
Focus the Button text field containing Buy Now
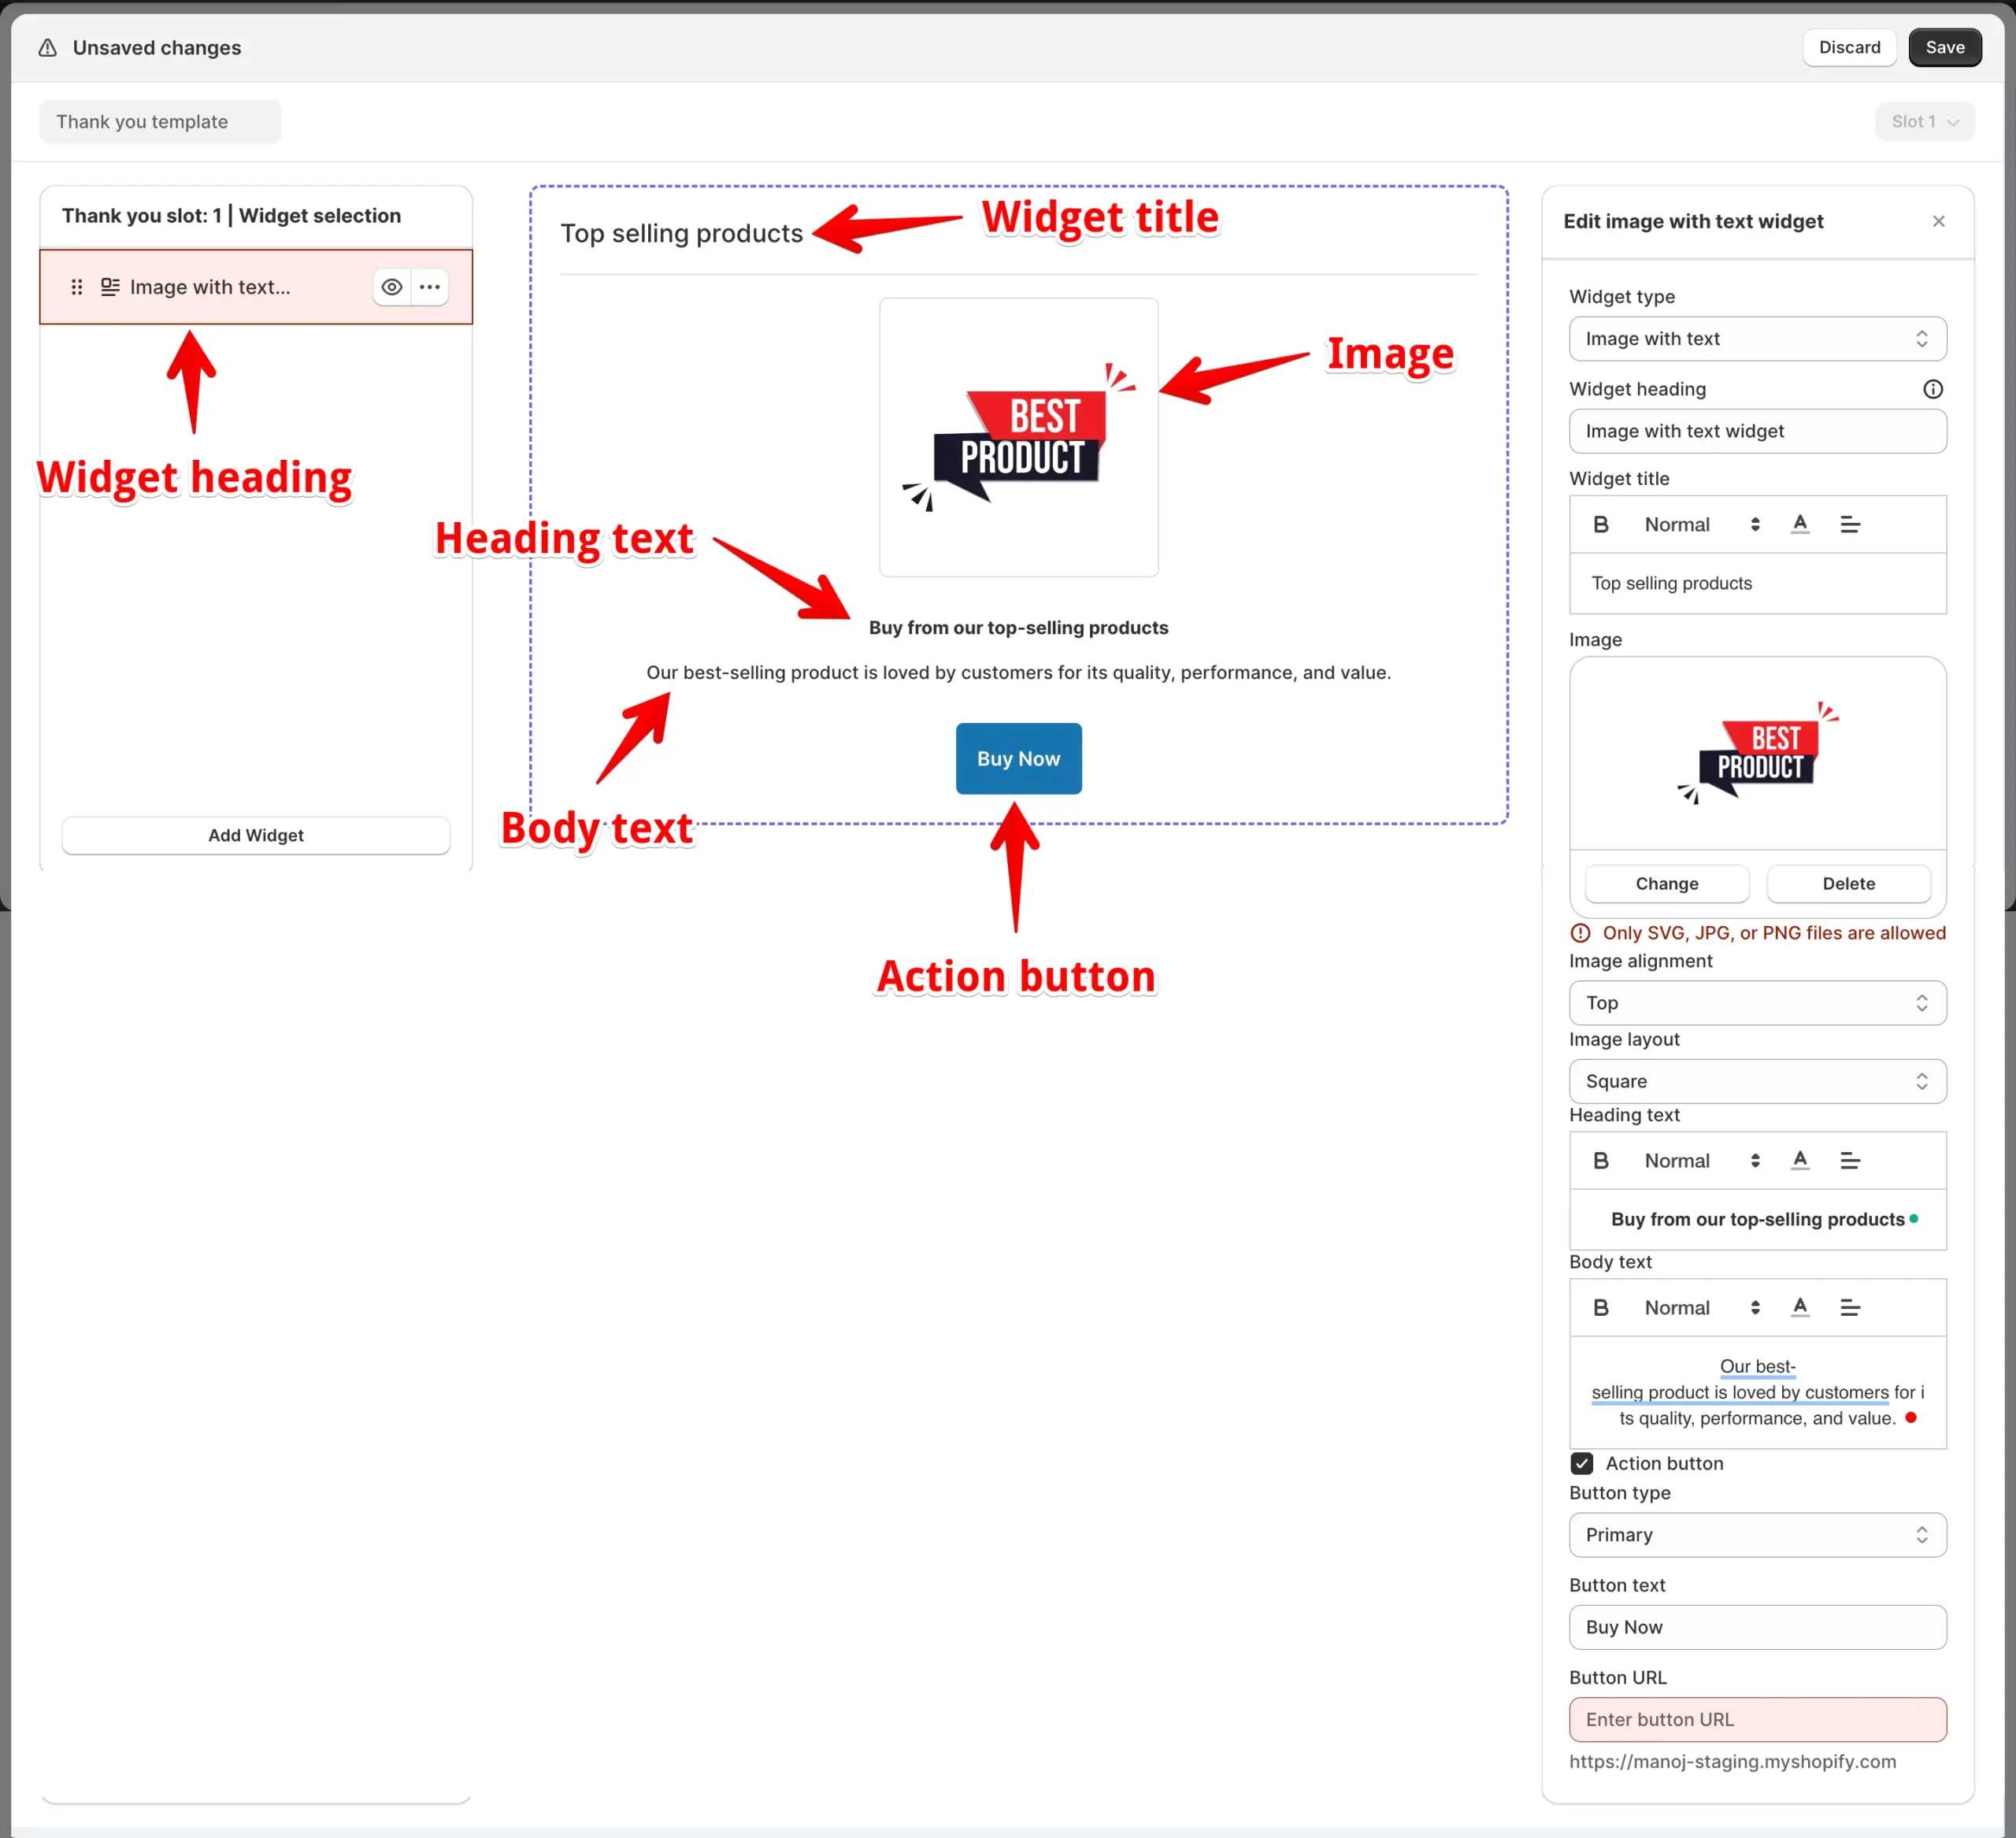click(1757, 1627)
